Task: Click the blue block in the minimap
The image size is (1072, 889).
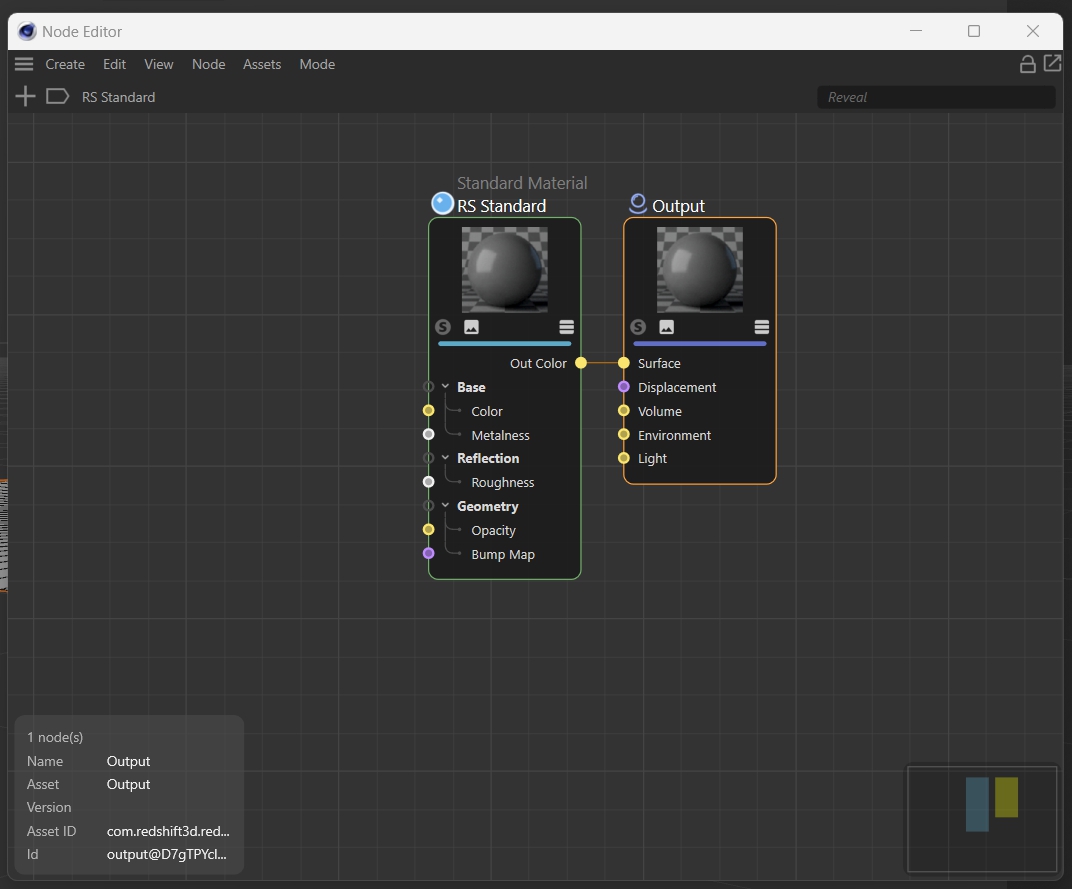Action: coord(977,804)
